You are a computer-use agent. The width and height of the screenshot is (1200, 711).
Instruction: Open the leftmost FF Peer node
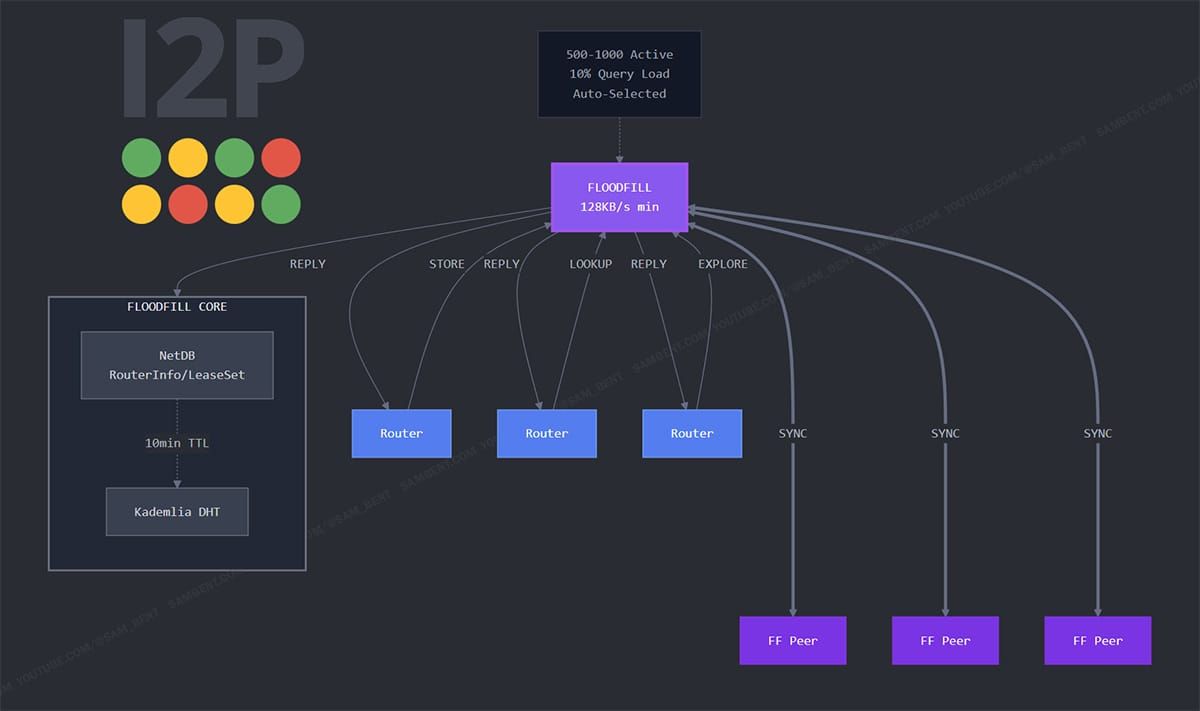(792, 640)
